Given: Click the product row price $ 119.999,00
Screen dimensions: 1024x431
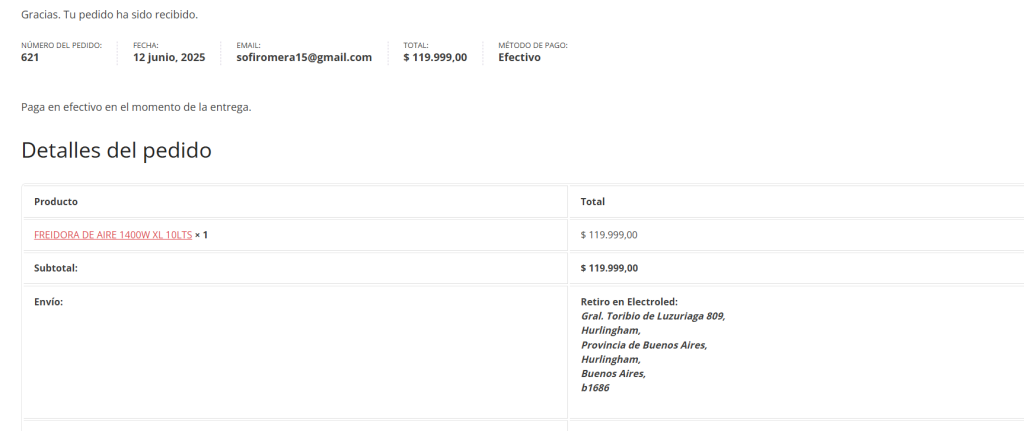Looking at the screenshot, I should point(609,235).
